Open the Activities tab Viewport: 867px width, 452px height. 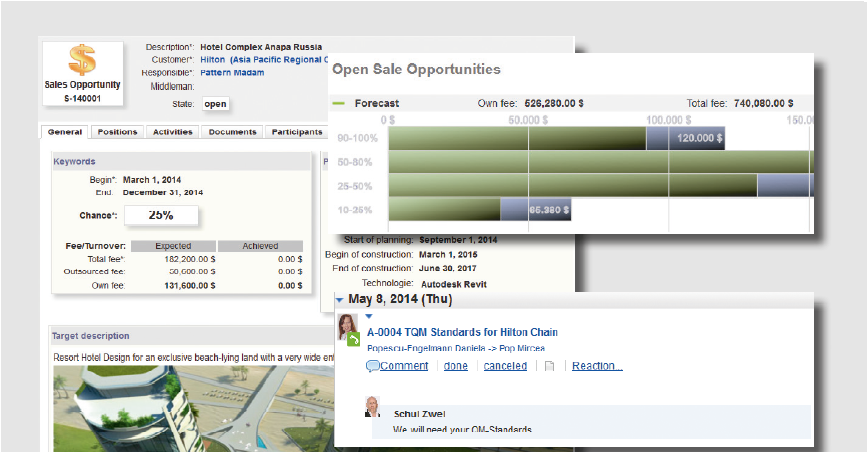(x=173, y=132)
